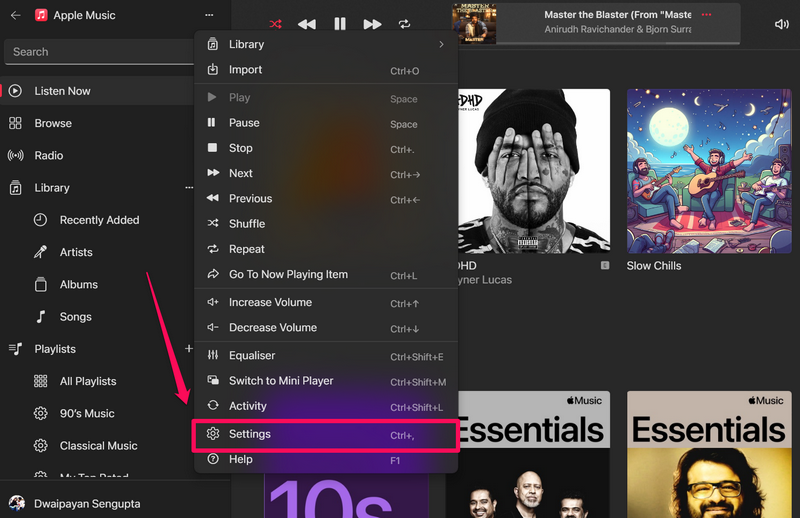
Task: Open the Browse section in sidebar
Action: [53, 123]
